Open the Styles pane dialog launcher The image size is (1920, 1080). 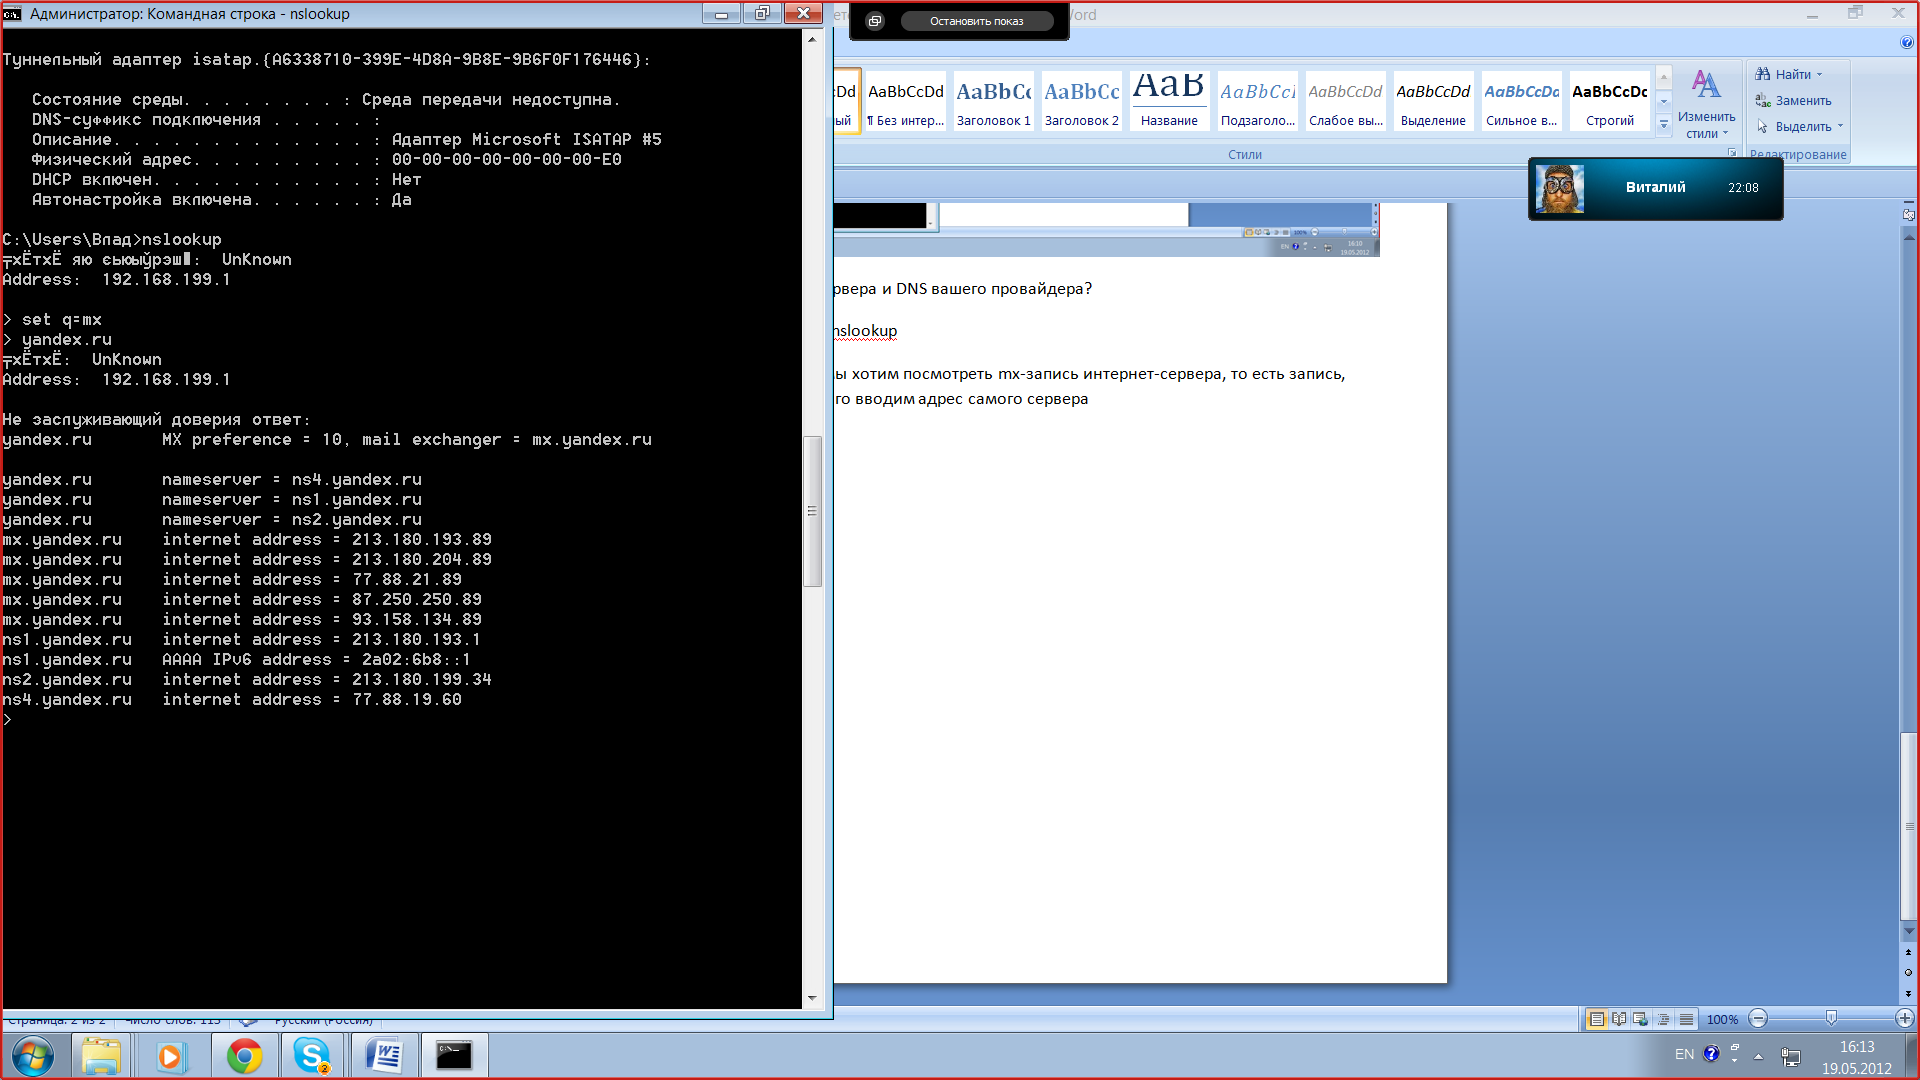1732,153
